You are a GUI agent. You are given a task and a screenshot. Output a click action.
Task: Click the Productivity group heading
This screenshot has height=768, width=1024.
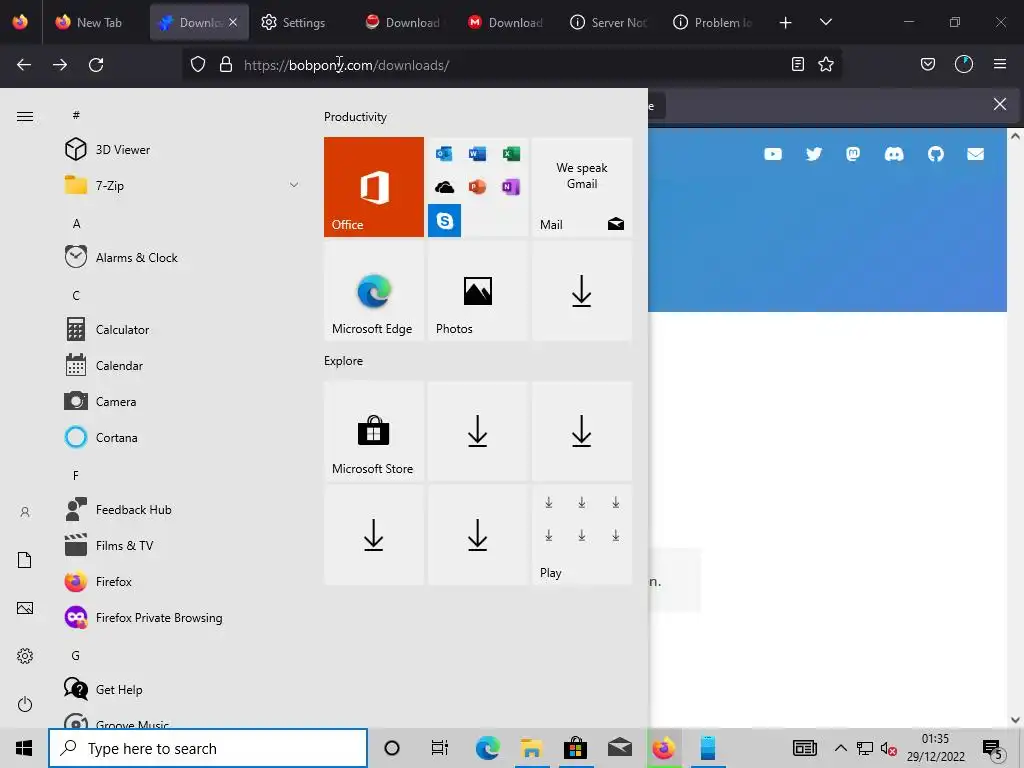355,117
